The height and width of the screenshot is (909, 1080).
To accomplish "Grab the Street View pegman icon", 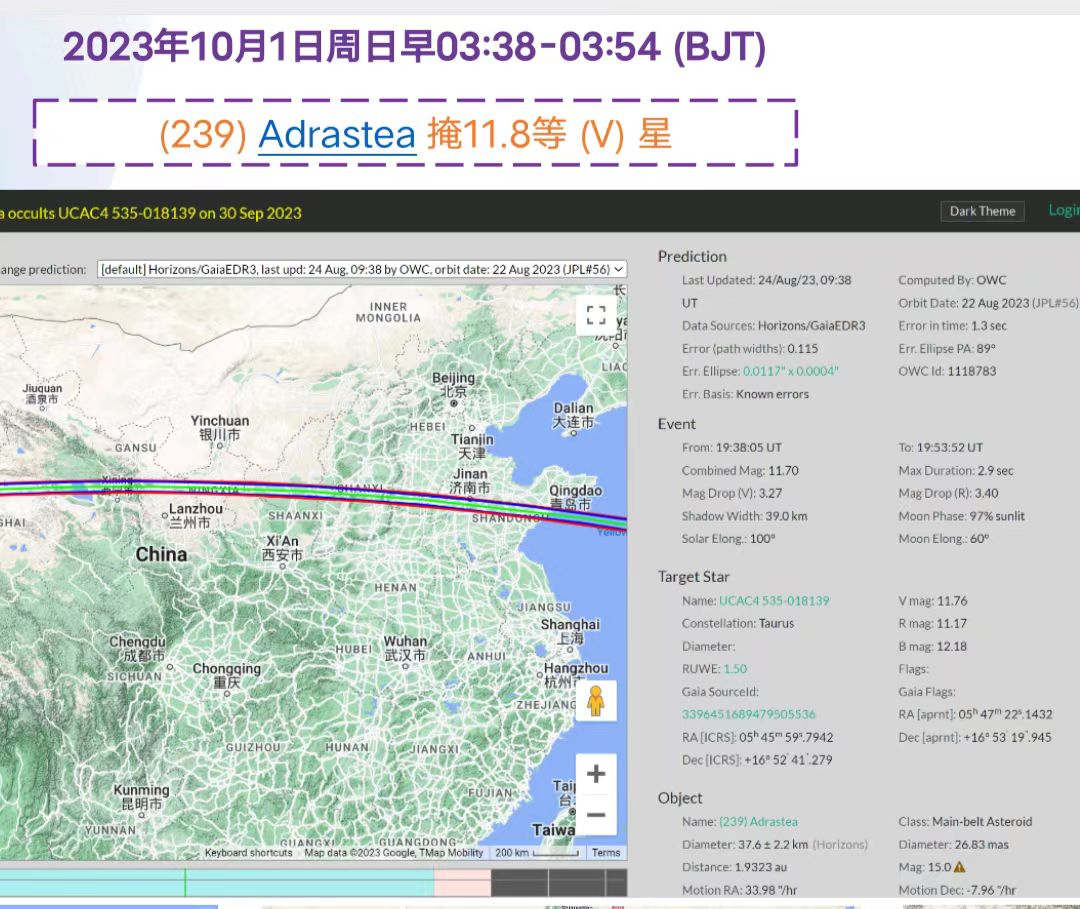I will click(x=596, y=701).
